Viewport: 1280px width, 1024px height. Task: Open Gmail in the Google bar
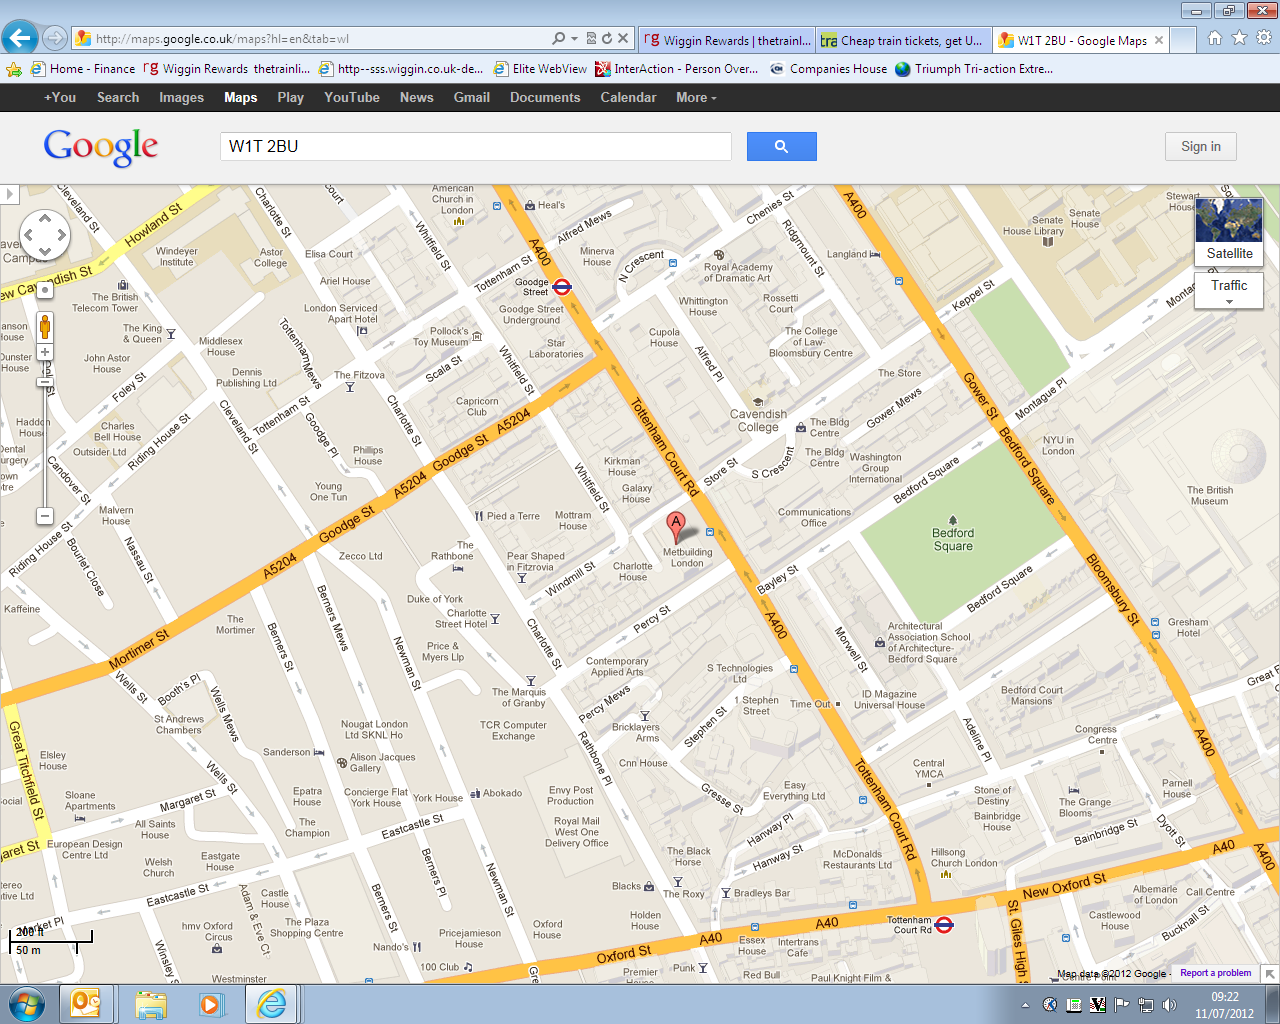pos(472,97)
